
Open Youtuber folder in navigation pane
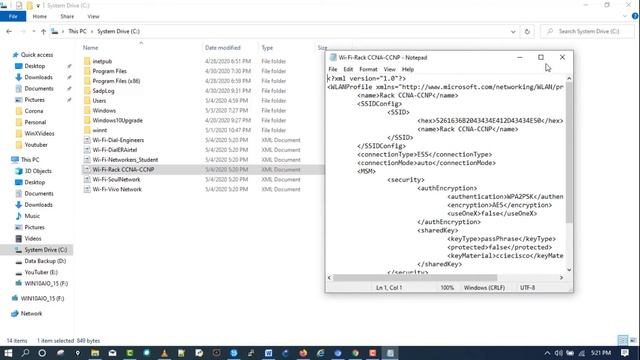36,145
